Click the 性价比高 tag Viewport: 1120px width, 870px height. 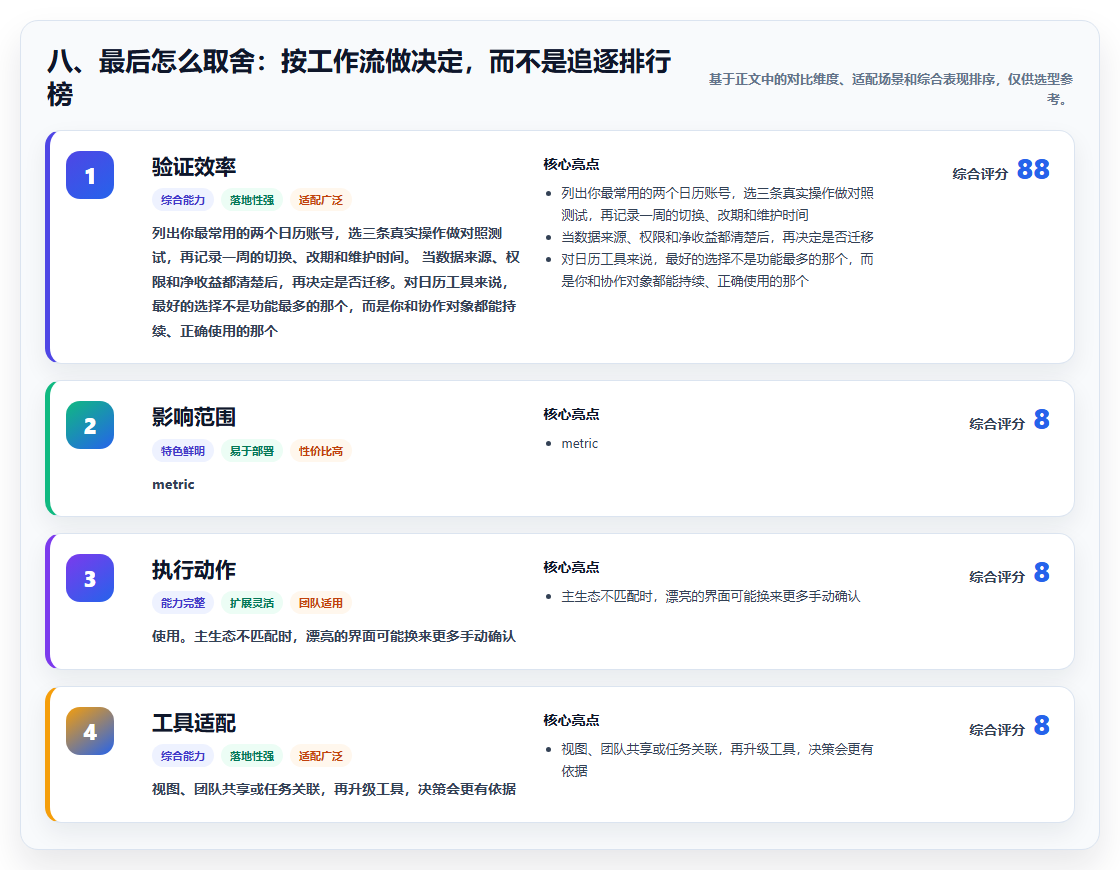(321, 451)
